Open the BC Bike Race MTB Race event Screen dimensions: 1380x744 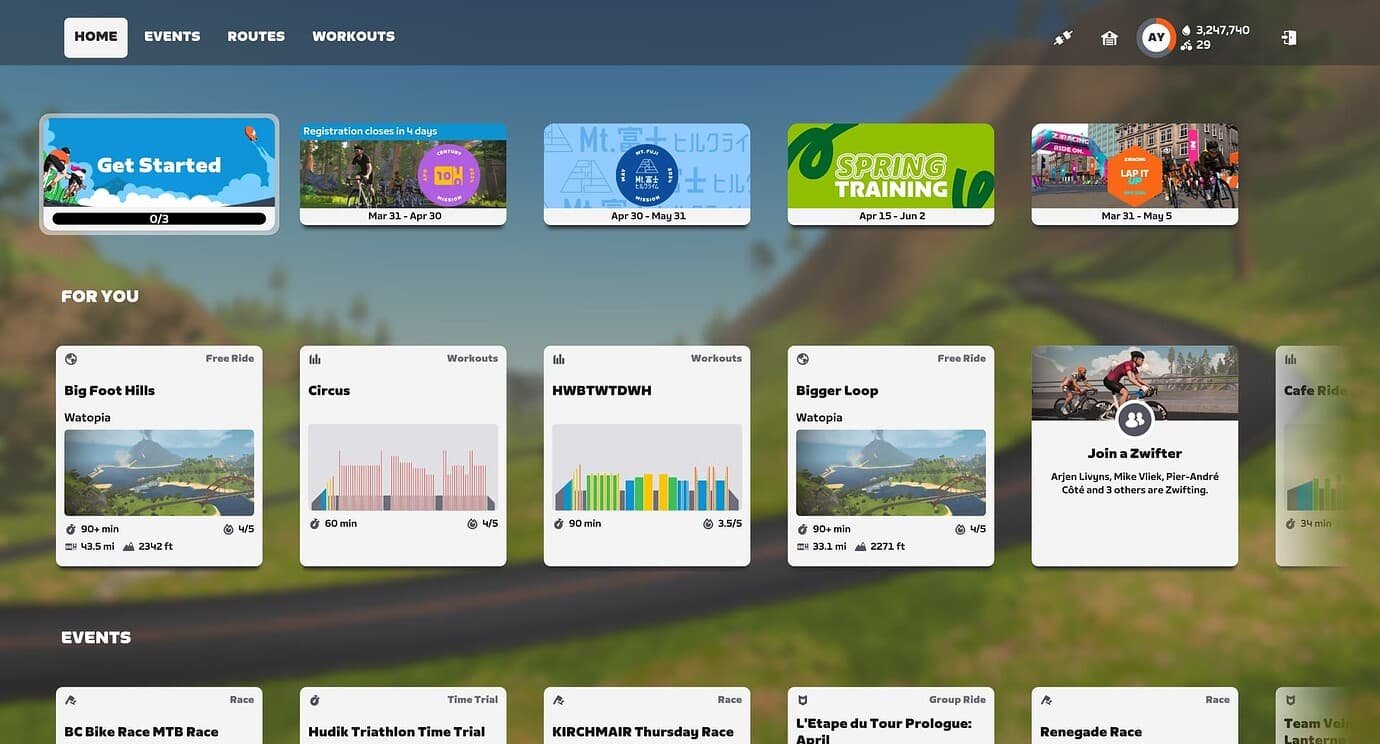pyautogui.click(x=159, y=716)
